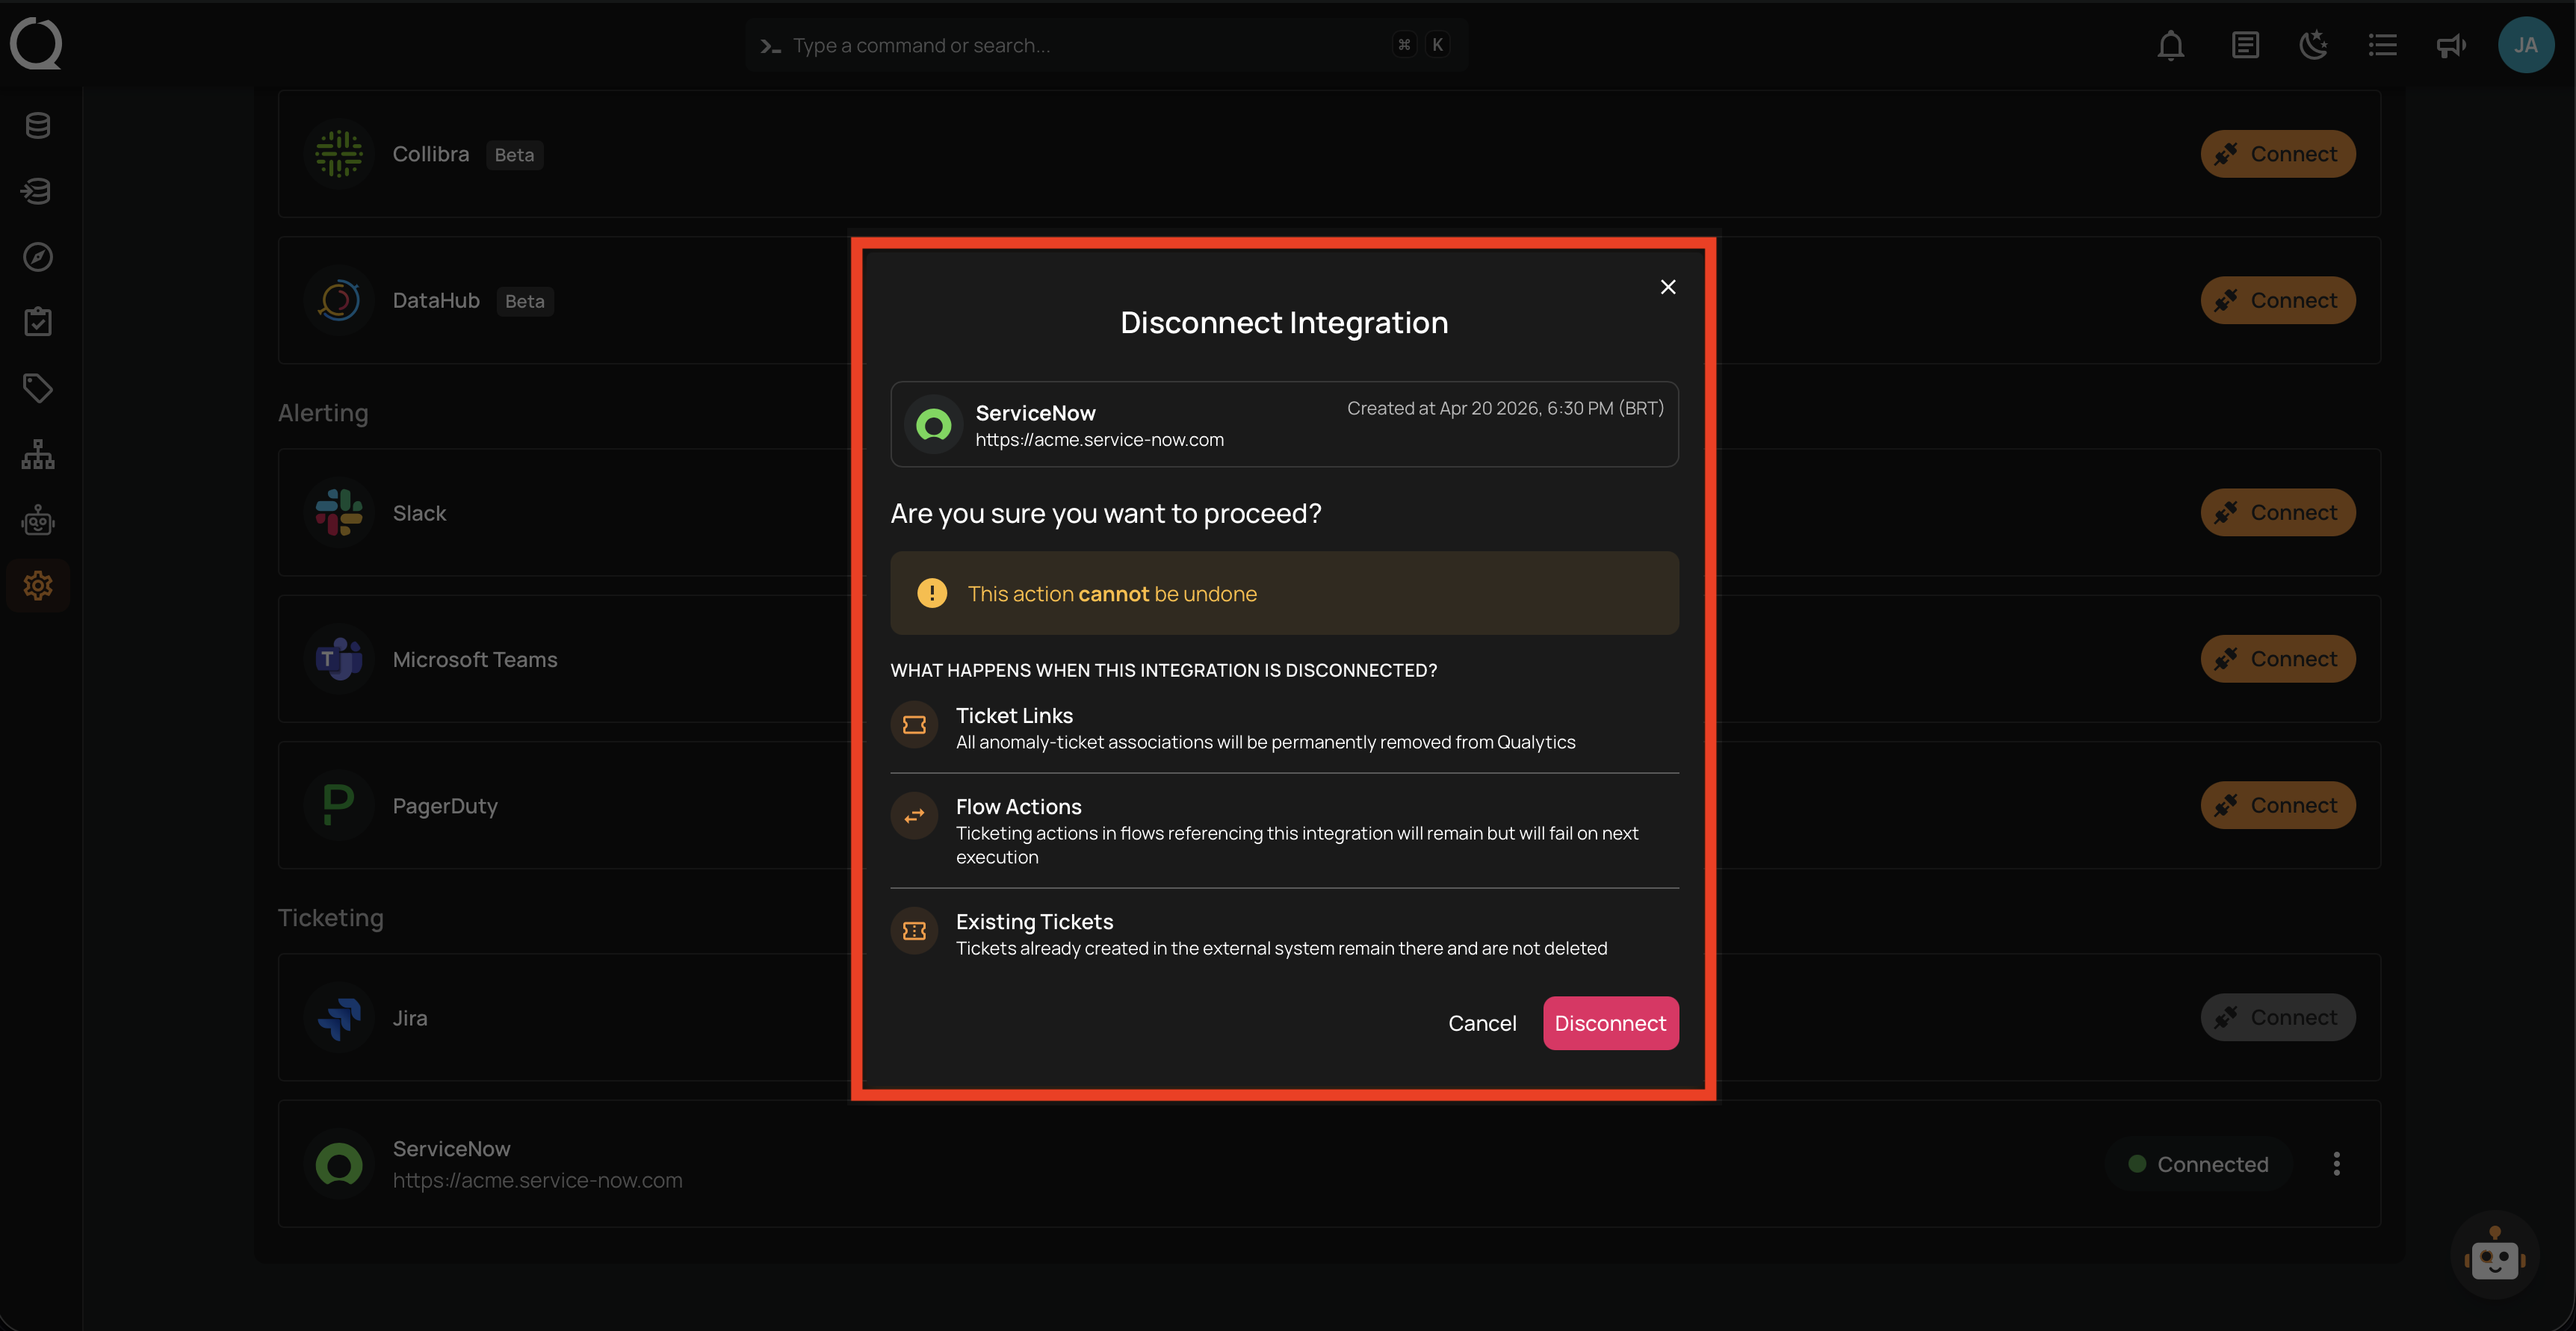Viewport: 2576px width, 1331px height.
Task: Click the Existing Tickets heading text
Action: 1034,921
